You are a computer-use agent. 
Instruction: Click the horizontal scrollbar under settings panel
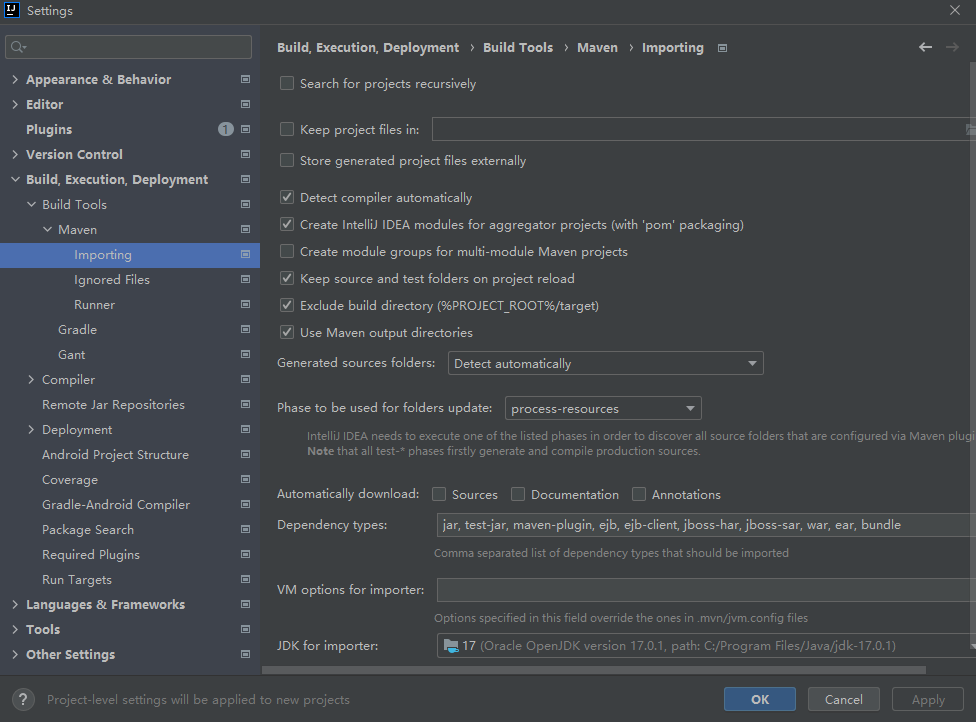pyautogui.click(x=594, y=670)
